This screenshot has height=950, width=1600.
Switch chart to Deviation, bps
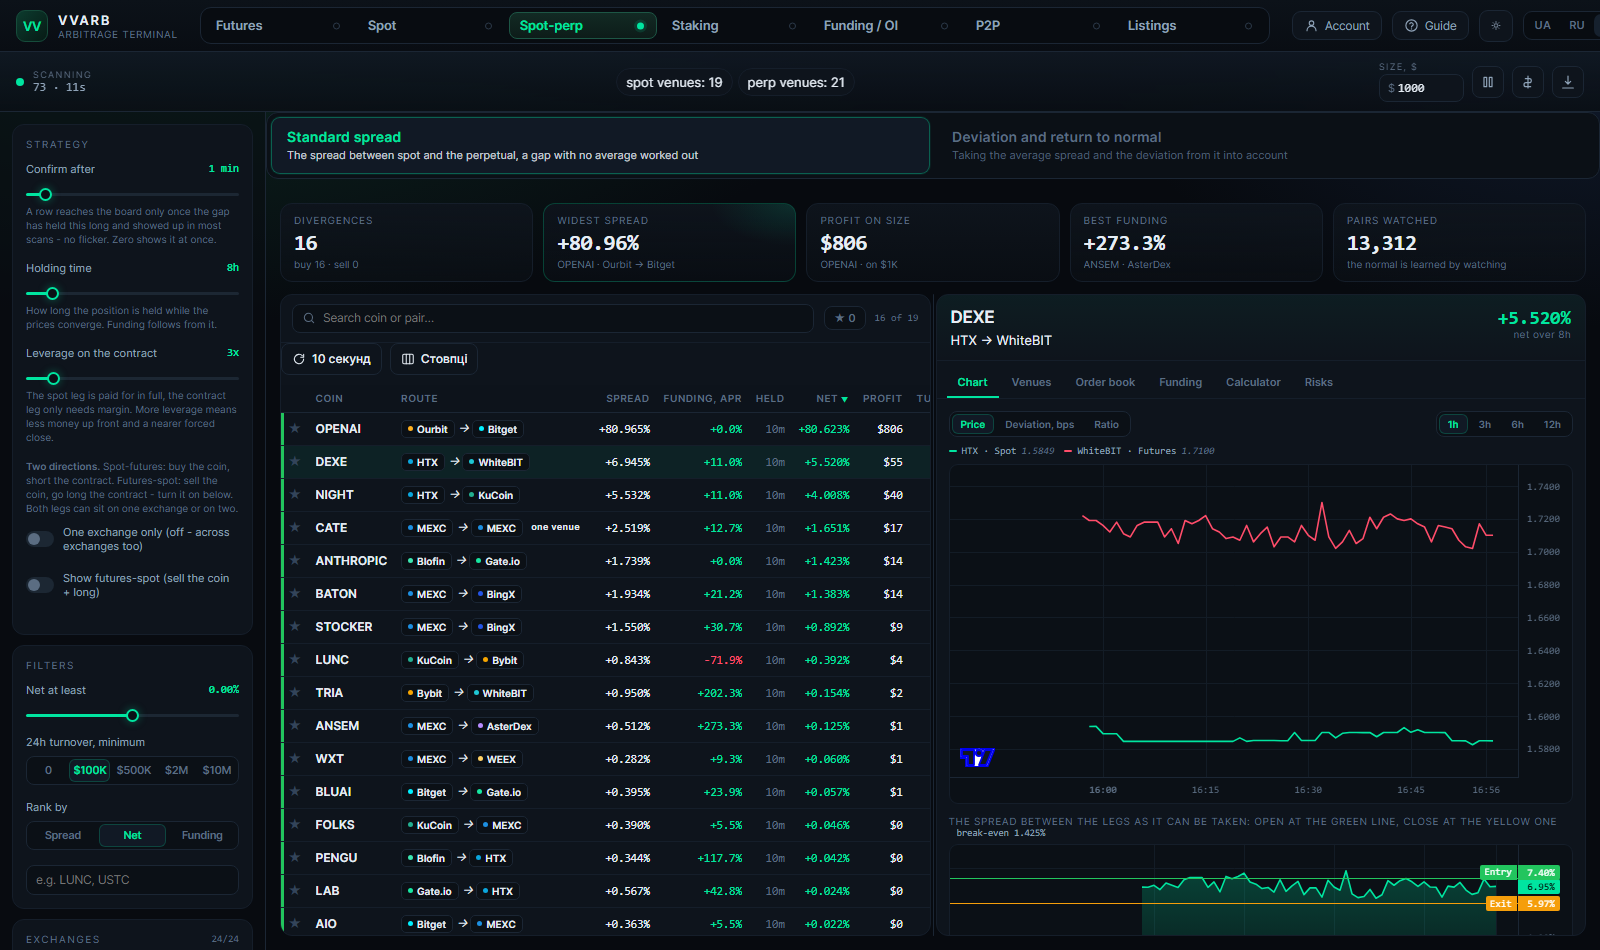coord(1039,424)
